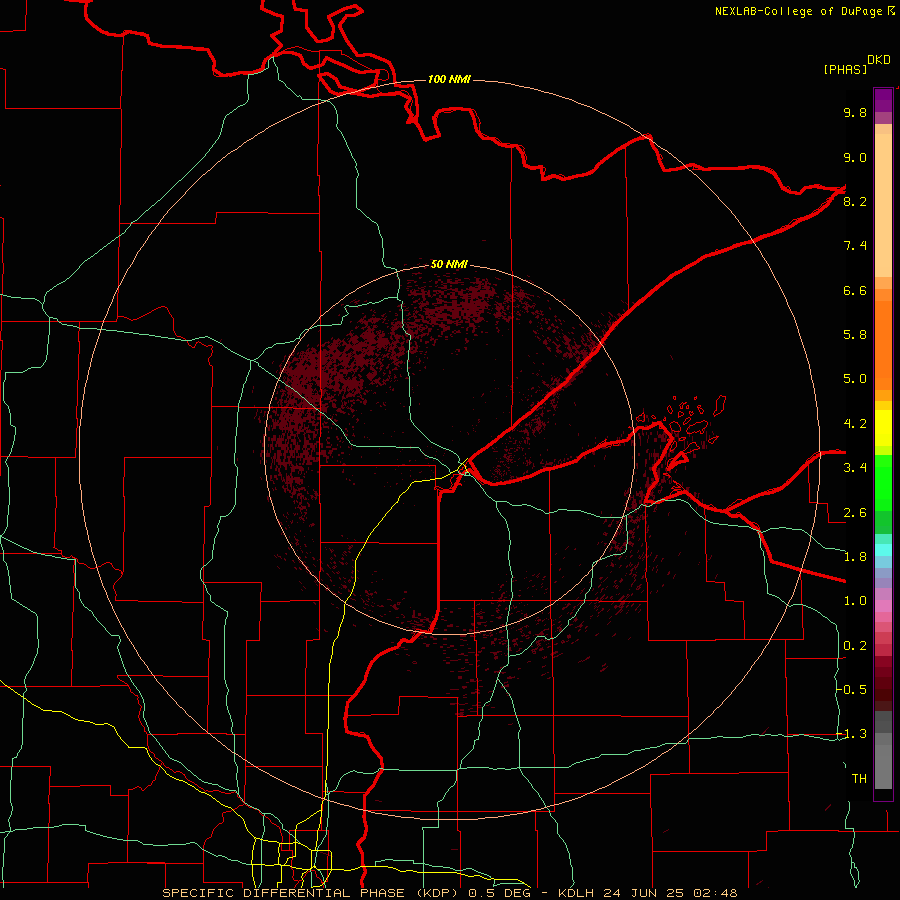Click the -0.5 scale value
Viewport: 900px width, 900px height.
pos(852,690)
